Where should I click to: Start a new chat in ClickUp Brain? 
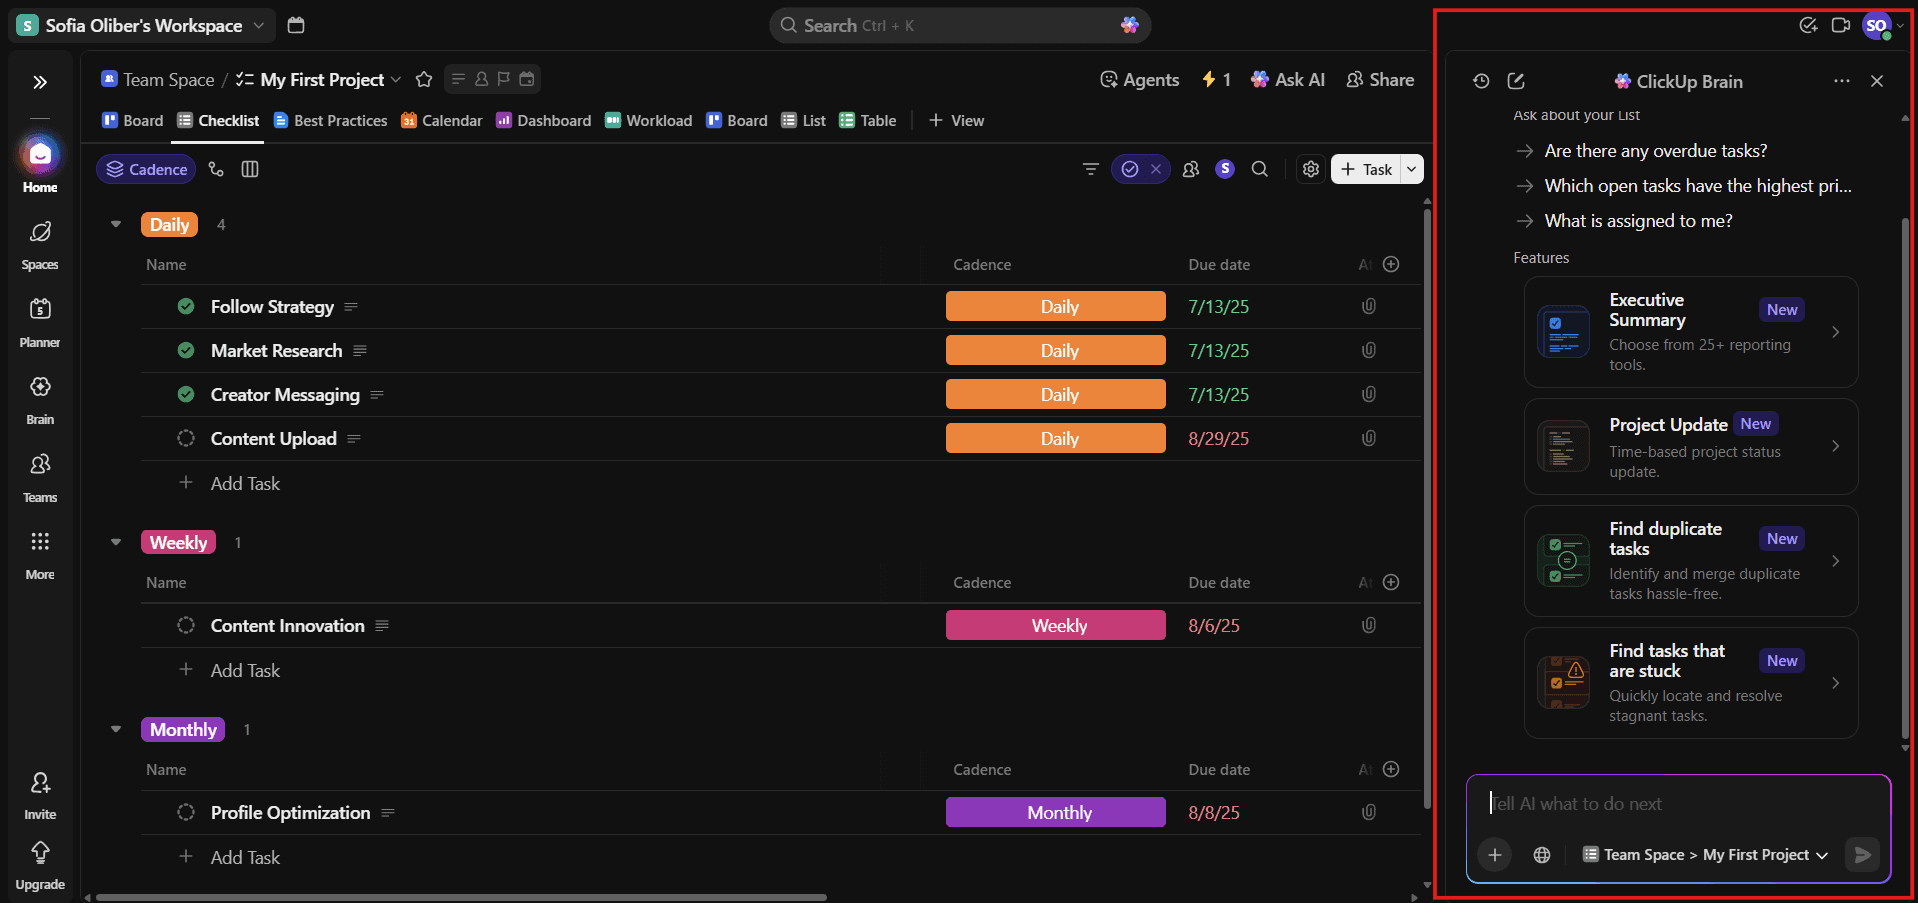coord(1516,81)
